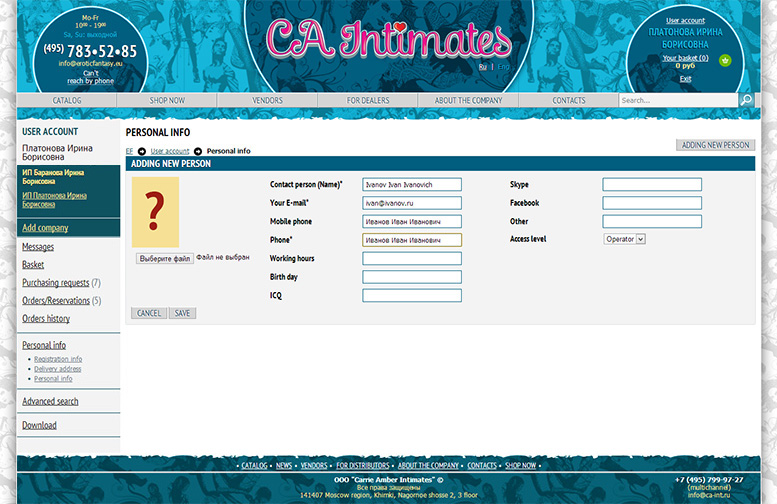
Task: Open Your basket (0) link
Action: click(685, 58)
